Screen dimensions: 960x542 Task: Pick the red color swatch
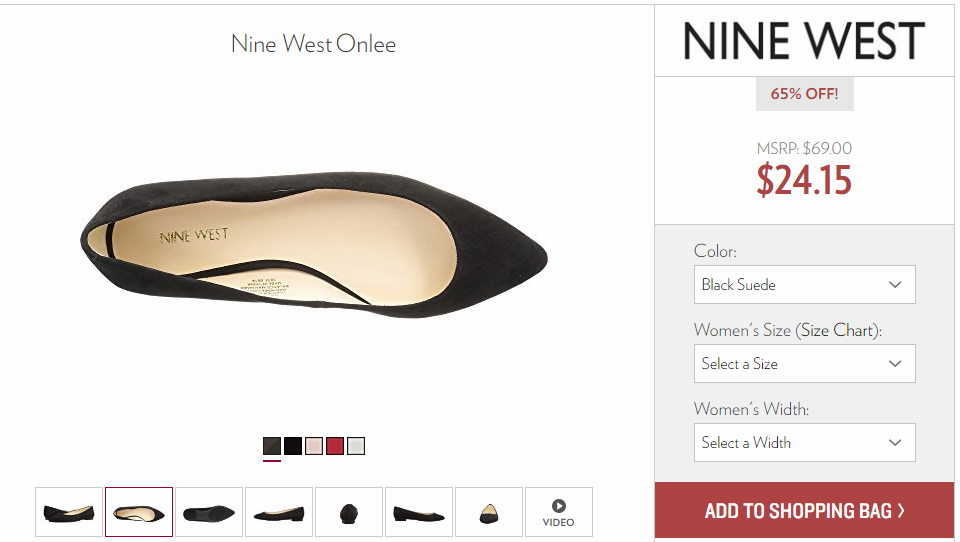pos(334,446)
